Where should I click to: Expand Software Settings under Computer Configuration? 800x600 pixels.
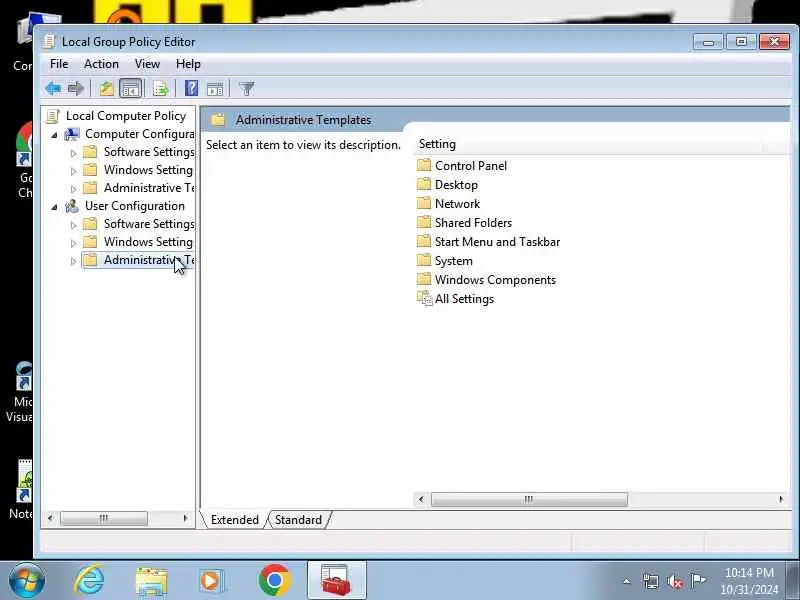[73, 153]
